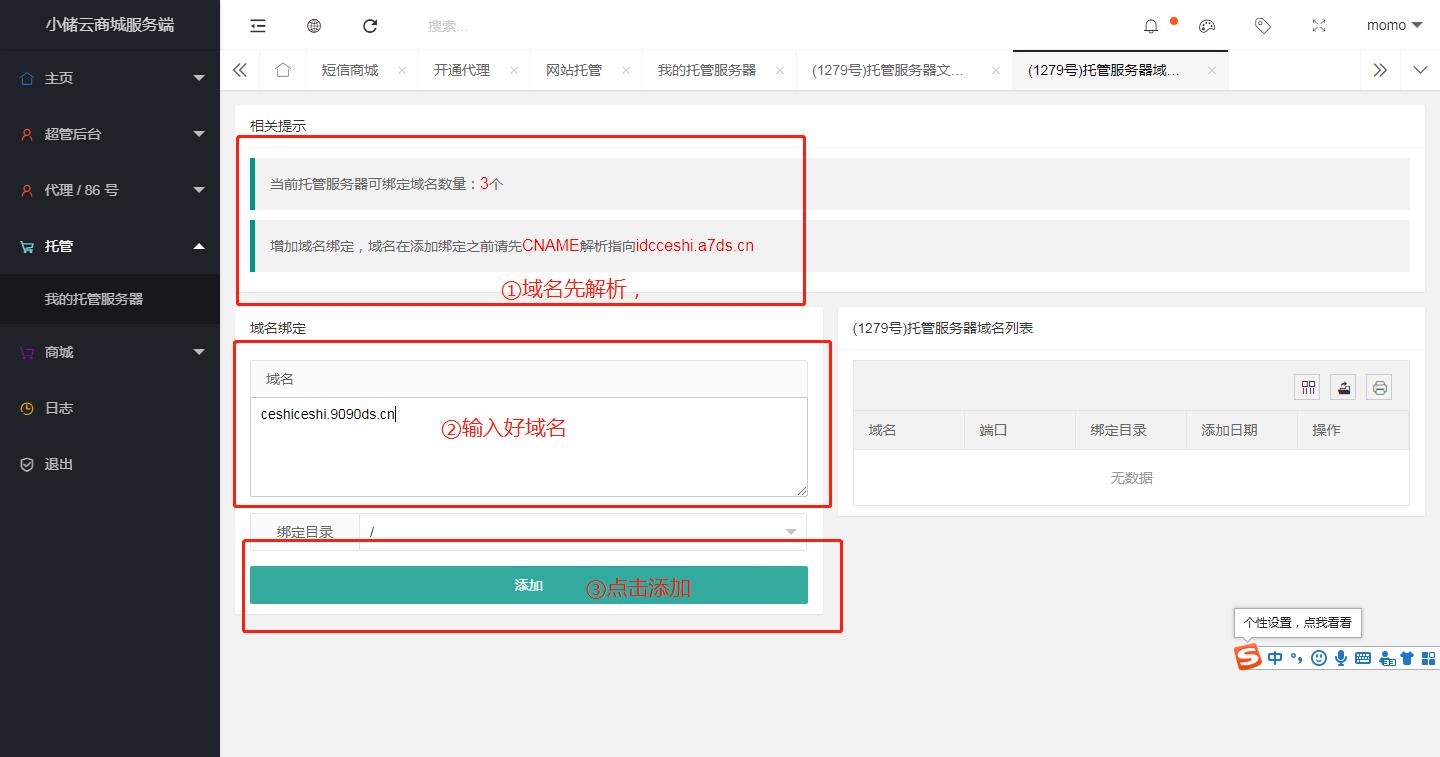Image resolution: width=1440 pixels, height=757 pixels.
Task: Click the IME skin shirt icon
Action: point(1407,658)
